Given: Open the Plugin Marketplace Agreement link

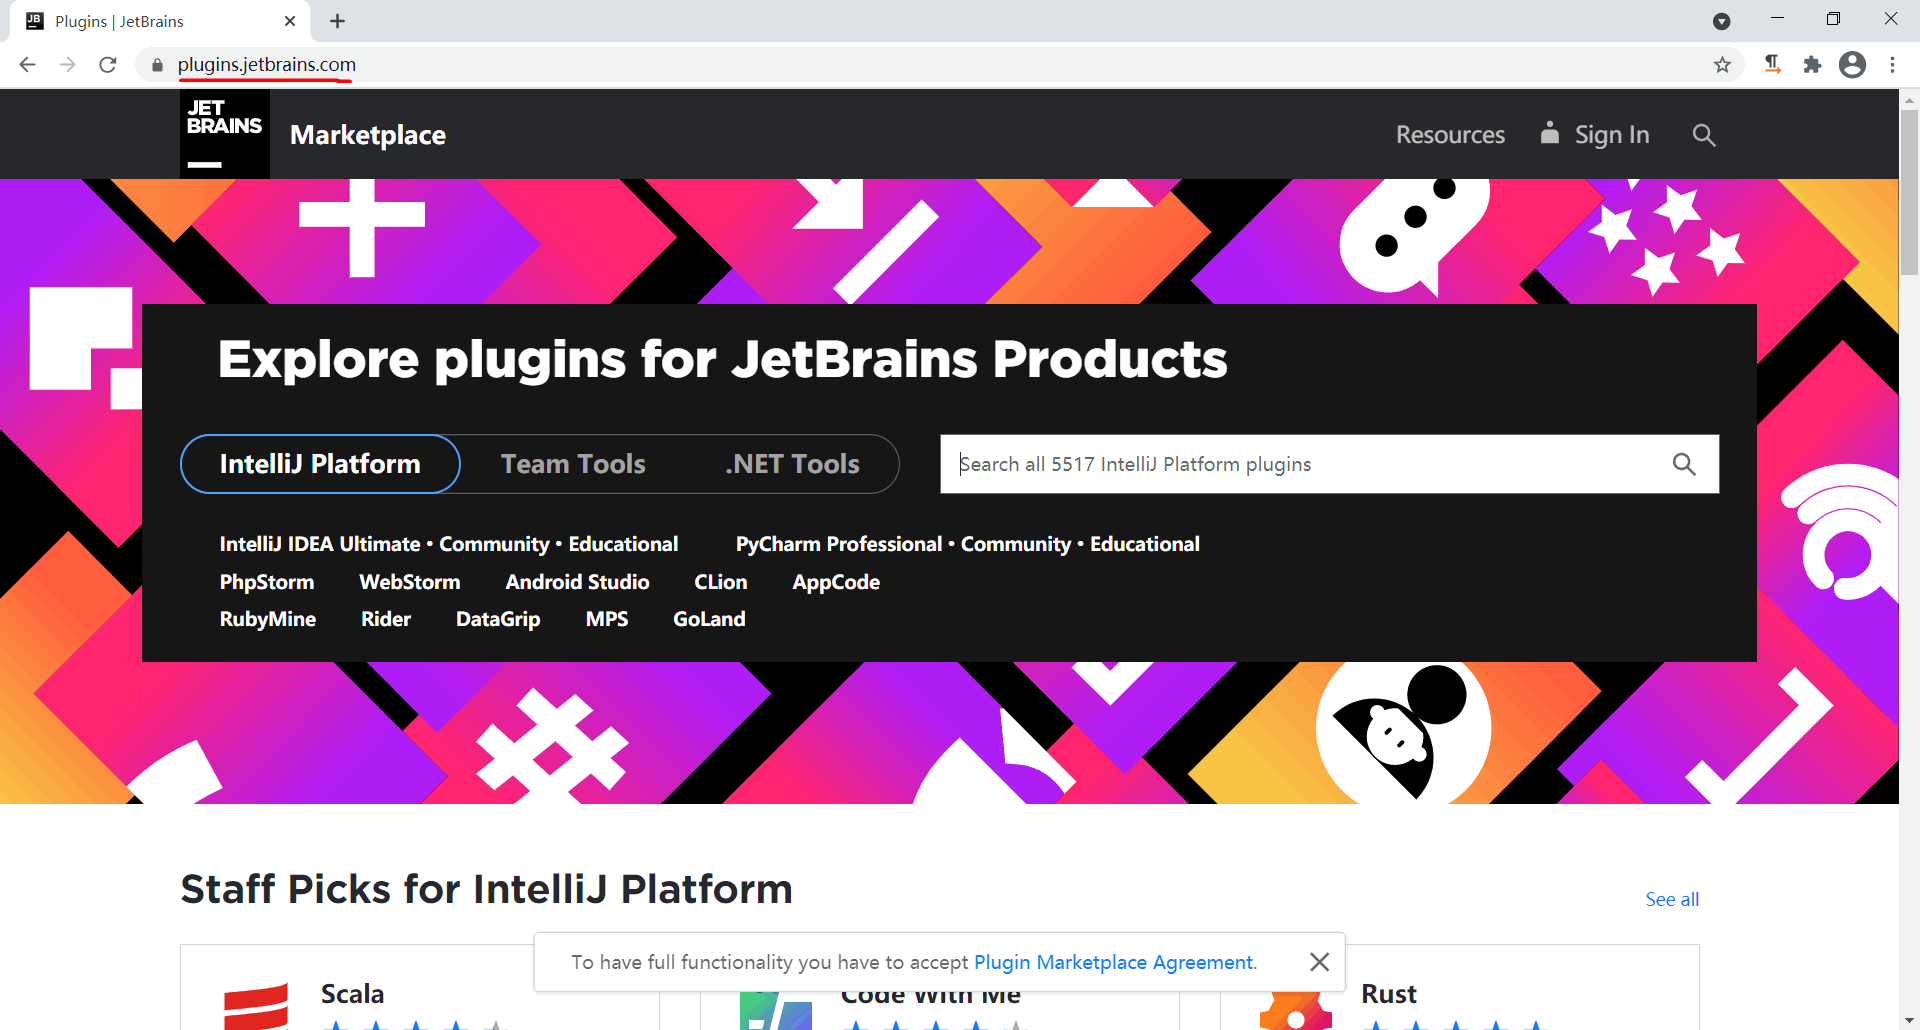Looking at the screenshot, I should click(1113, 961).
